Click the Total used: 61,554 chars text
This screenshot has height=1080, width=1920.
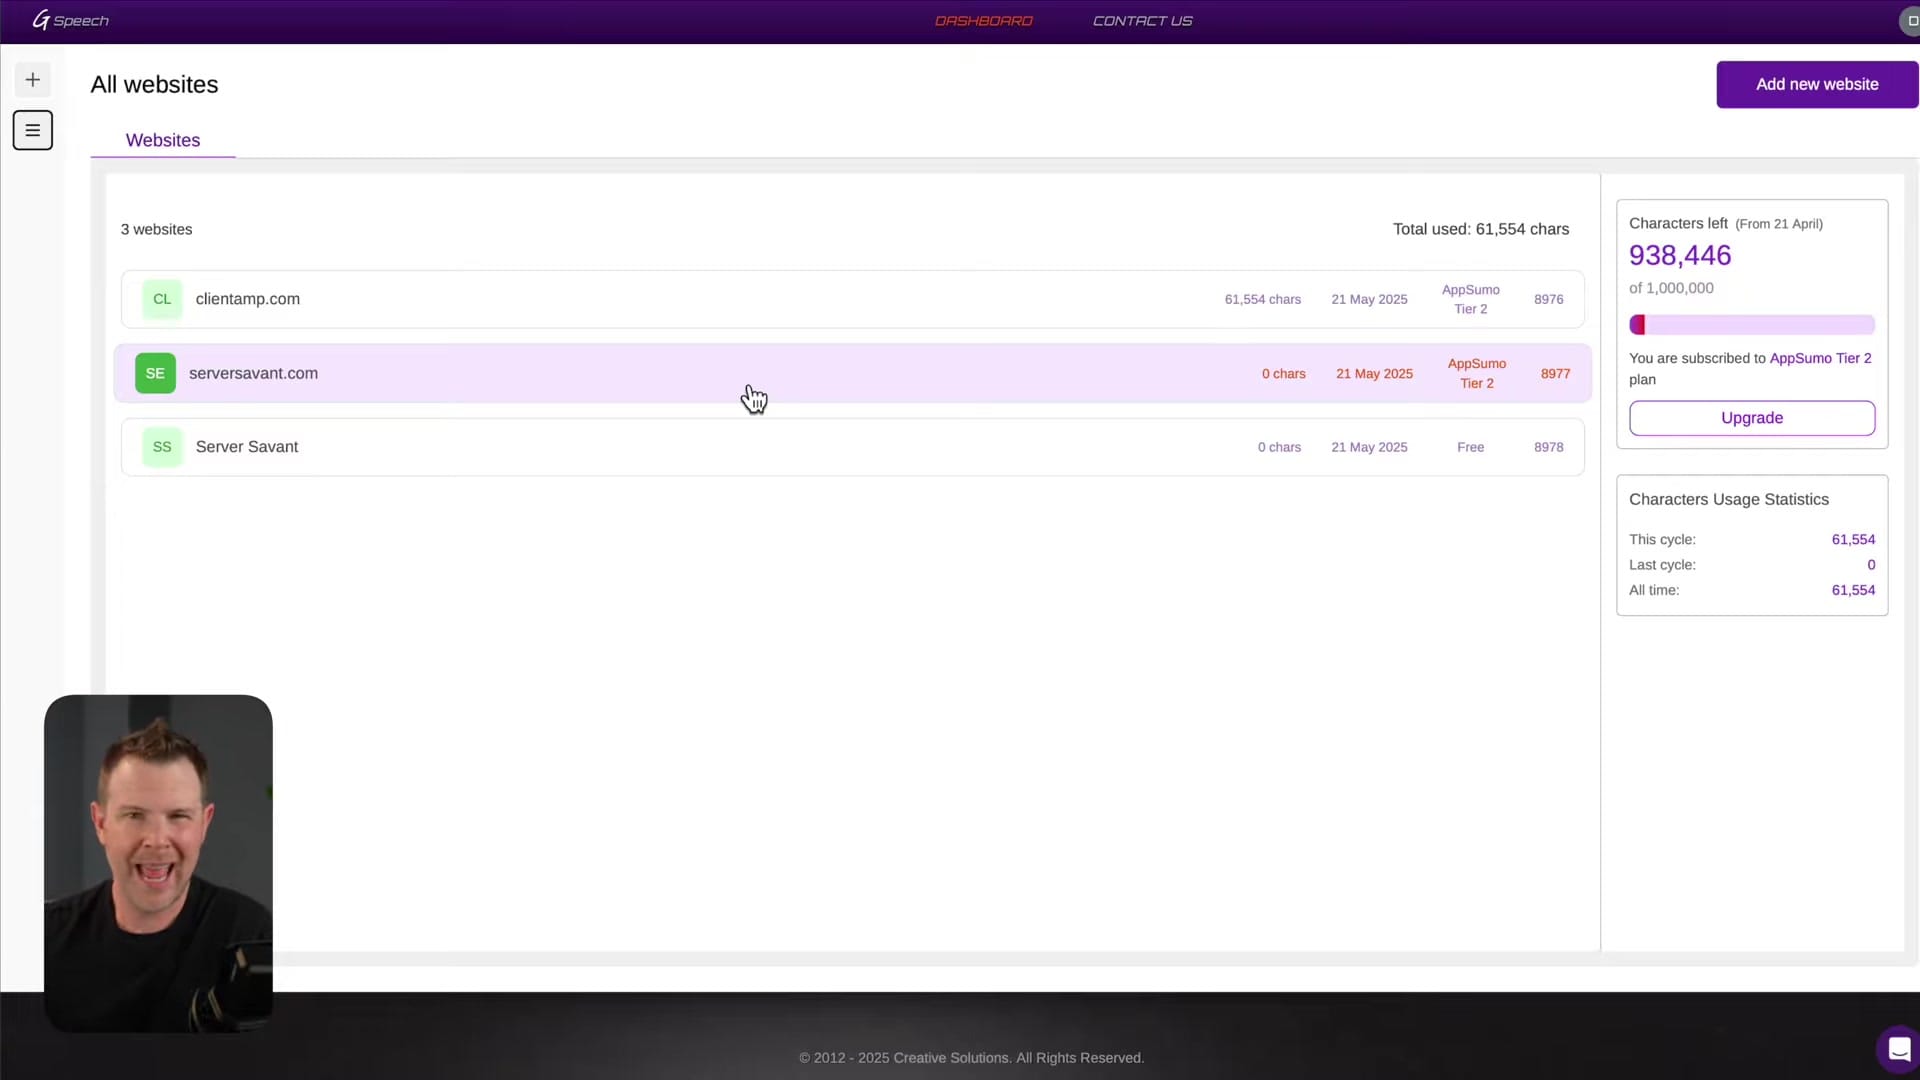coord(1481,229)
